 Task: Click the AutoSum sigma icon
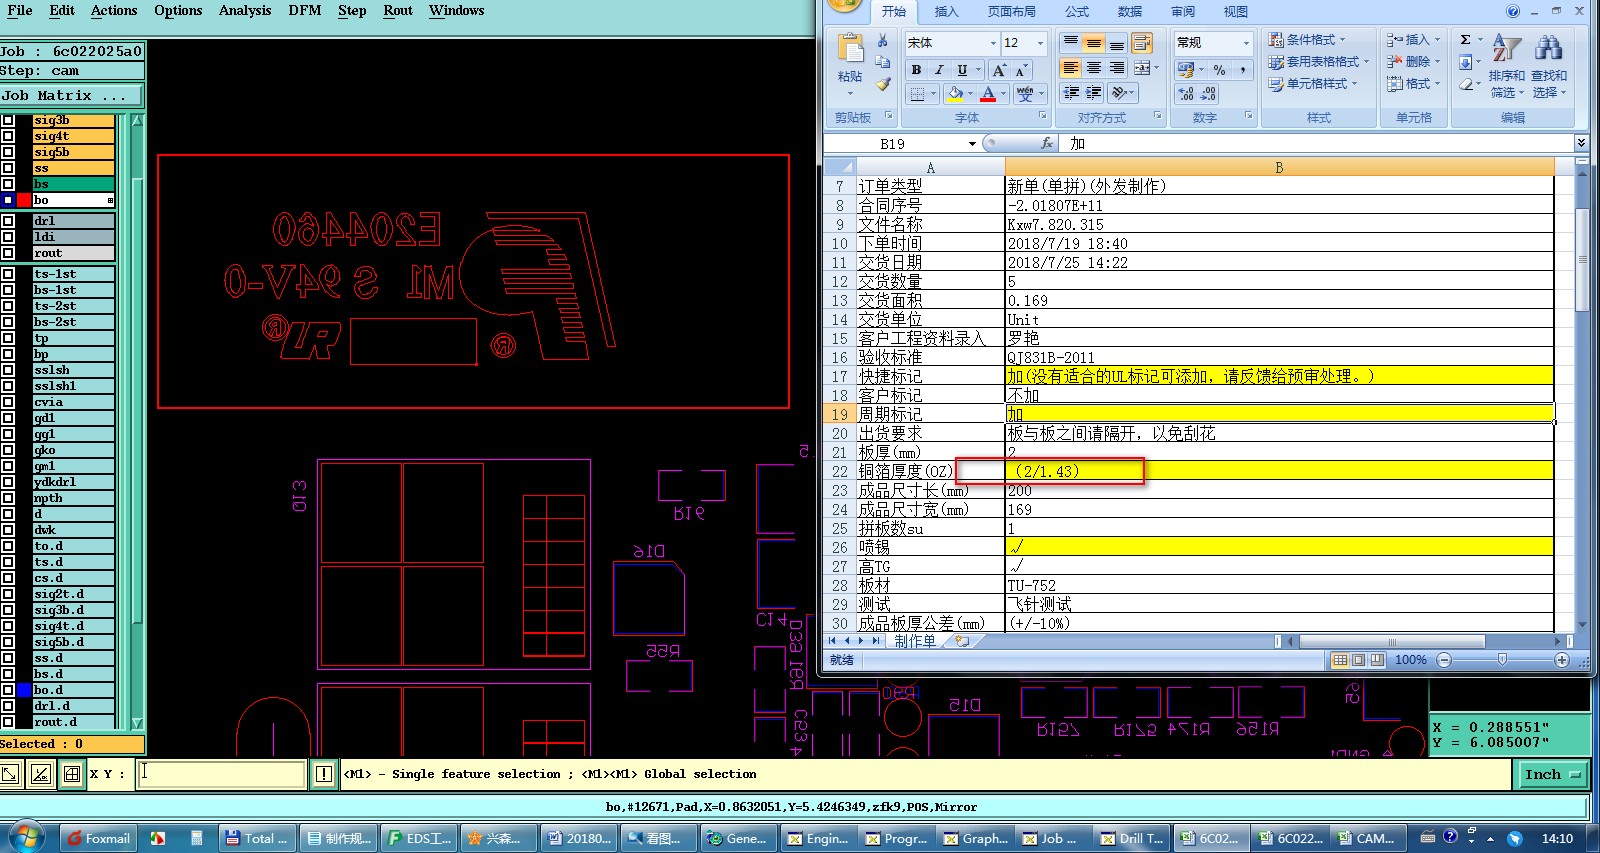pyautogui.click(x=1465, y=40)
